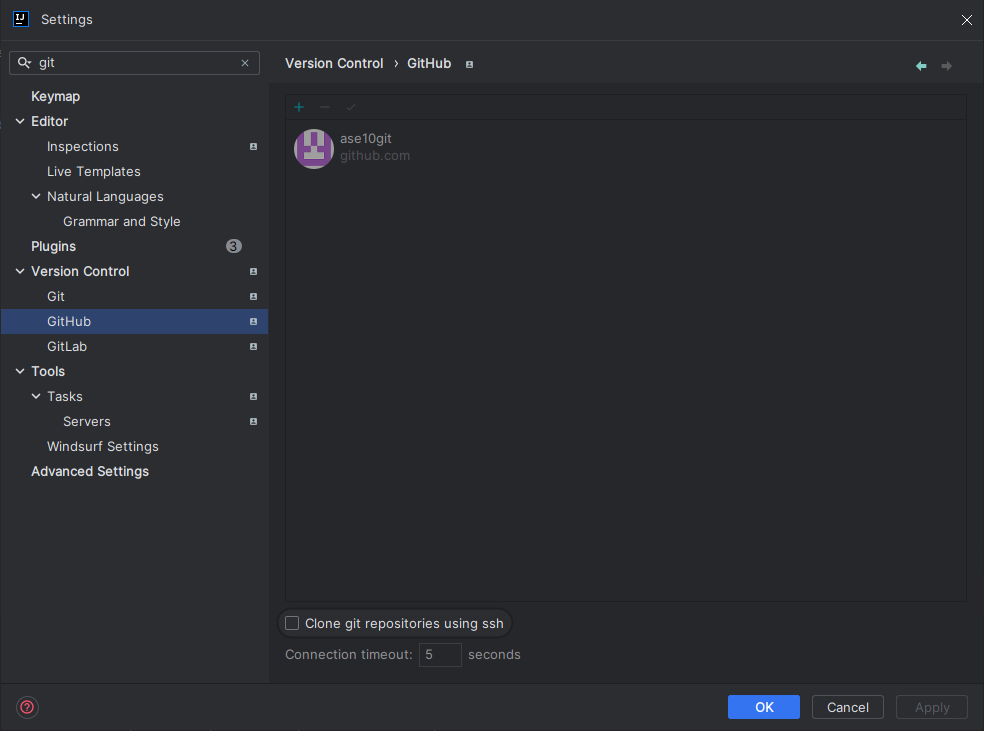Collapse the Editor tree node
Image resolution: width=984 pixels, height=731 pixels.
coord(20,121)
